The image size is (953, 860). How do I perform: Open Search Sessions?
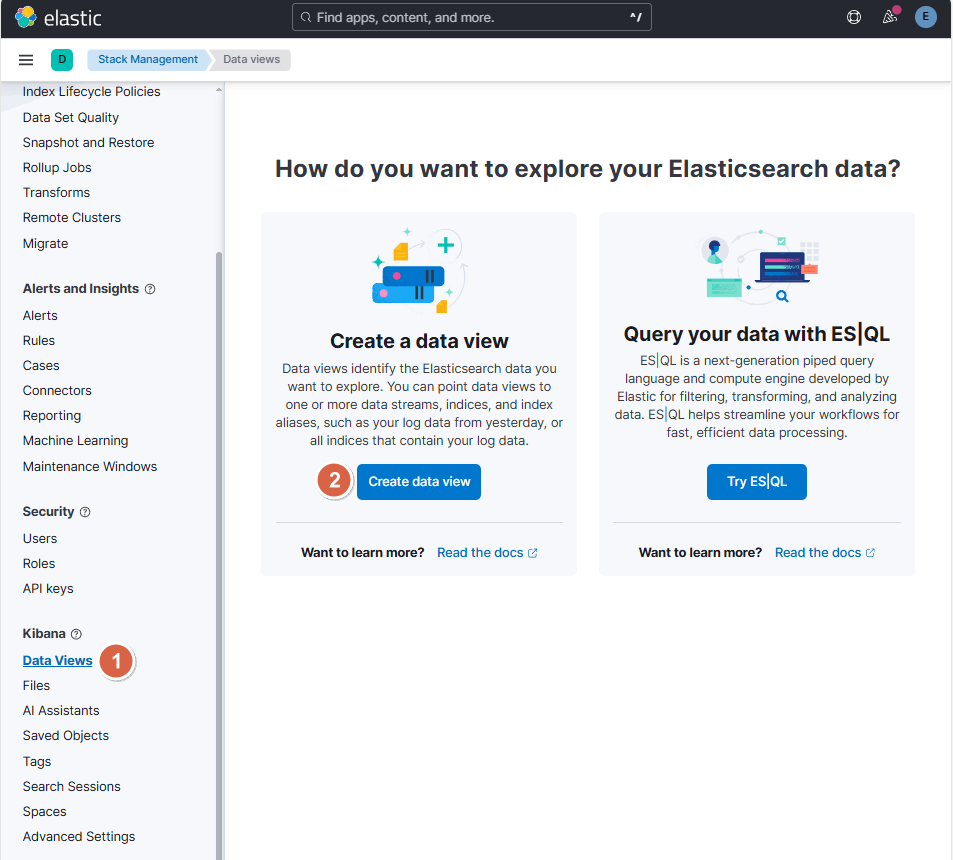coord(72,786)
